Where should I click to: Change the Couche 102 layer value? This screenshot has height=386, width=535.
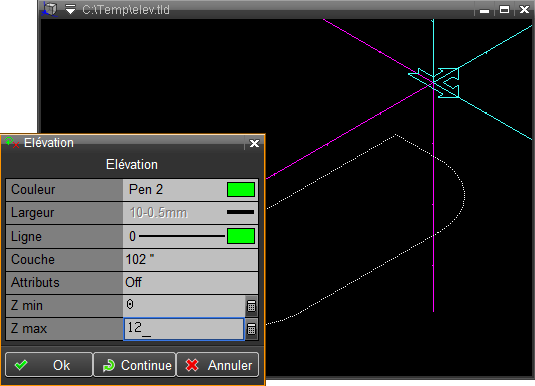190,260
